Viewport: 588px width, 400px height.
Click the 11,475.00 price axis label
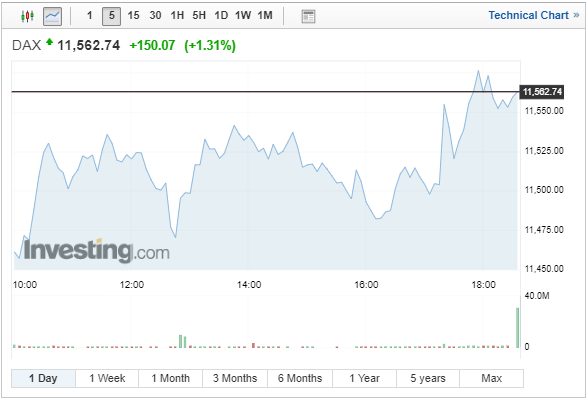pos(544,229)
